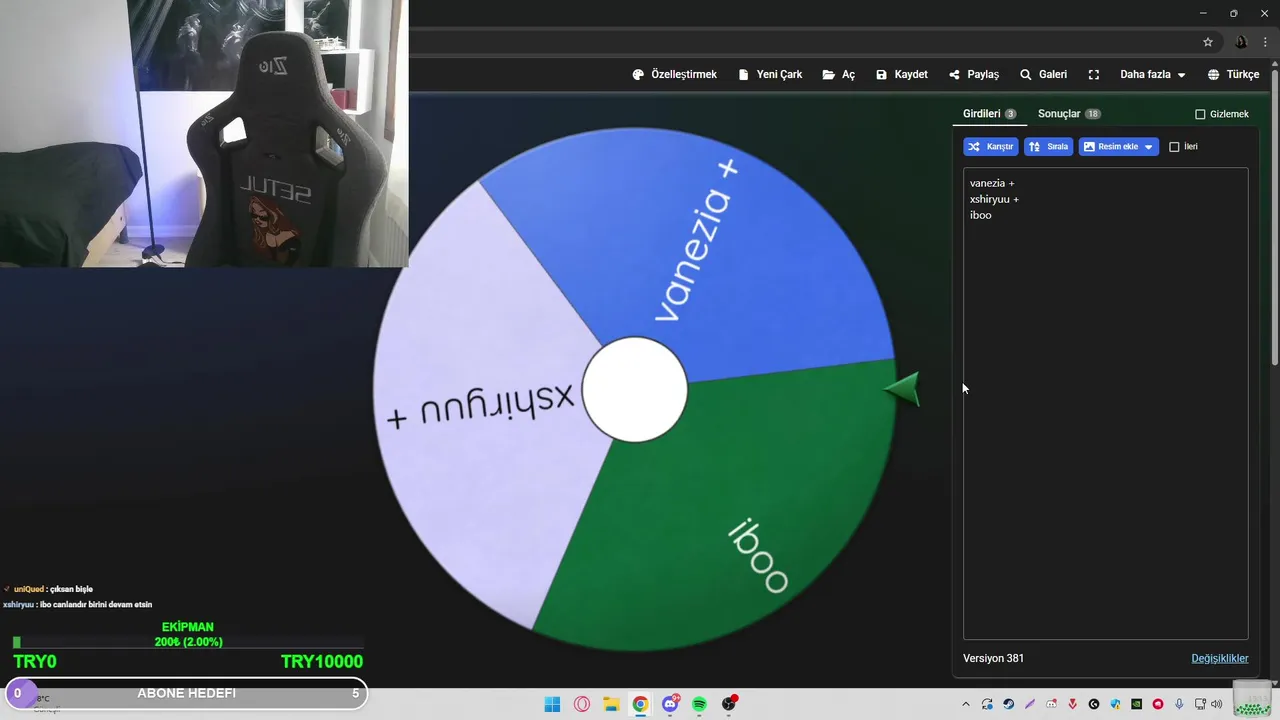Enable the Gizlemek checkbox
Viewport: 1280px width, 720px height.
click(x=1200, y=114)
